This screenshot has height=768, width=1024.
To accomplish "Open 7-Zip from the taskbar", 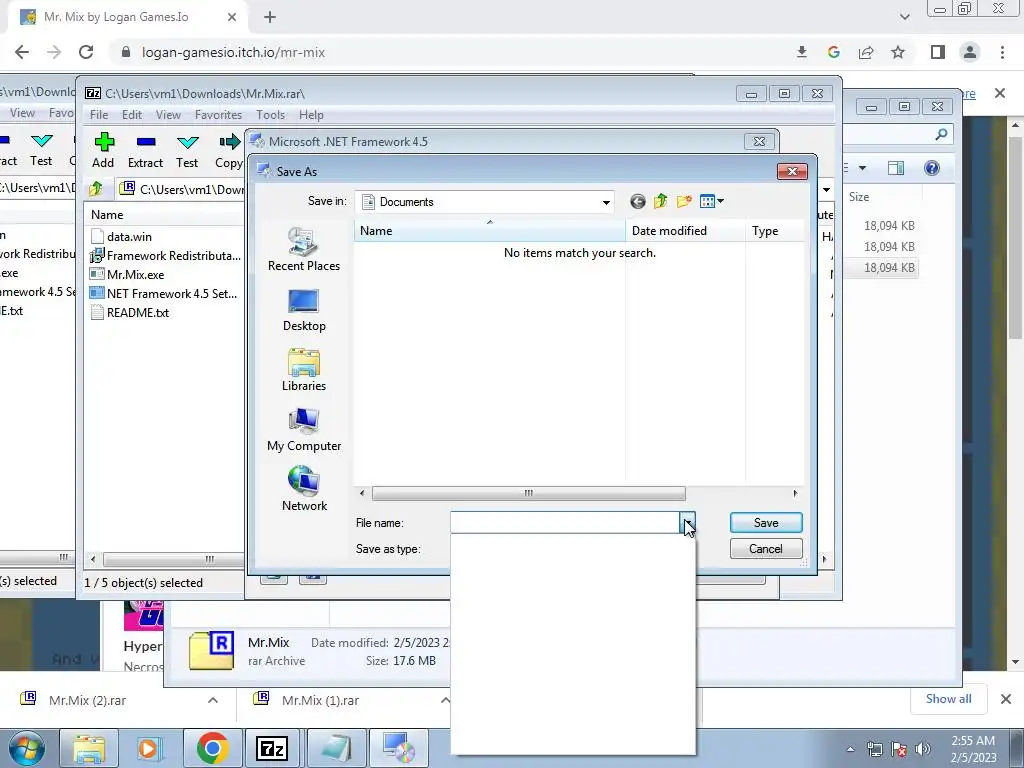I will (272, 748).
